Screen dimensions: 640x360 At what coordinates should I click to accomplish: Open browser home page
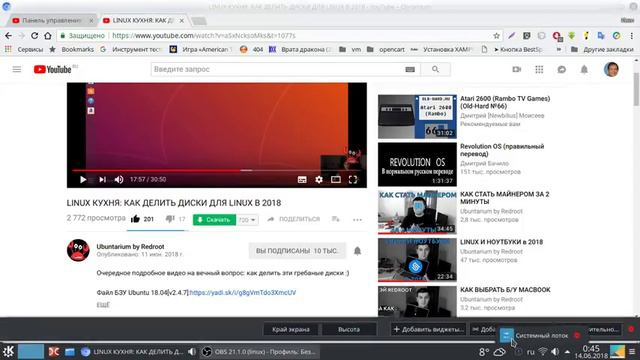pyautogui.click(x=48, y=36)
